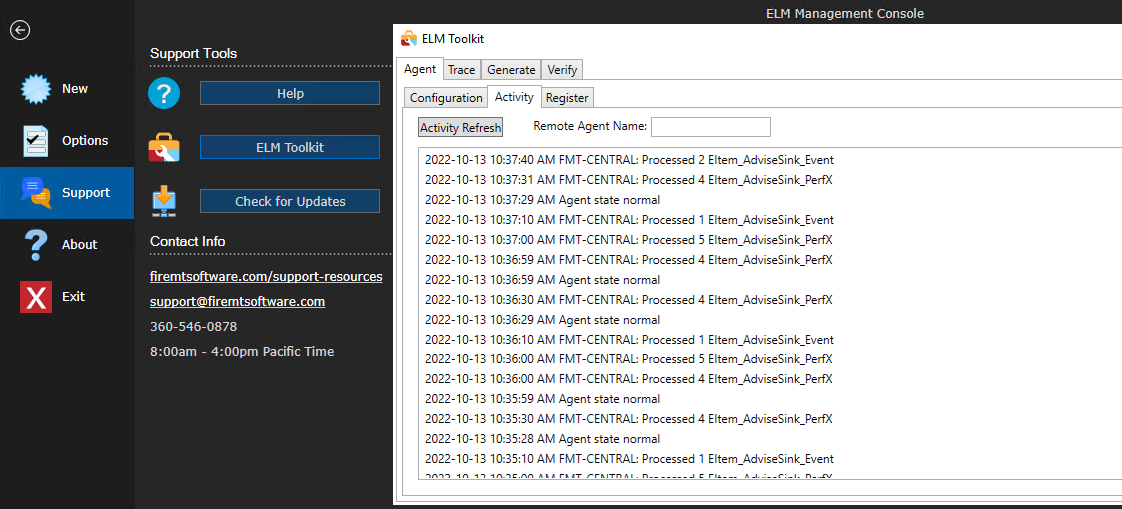
Task: Open the Help button
Action: point(290,93)
